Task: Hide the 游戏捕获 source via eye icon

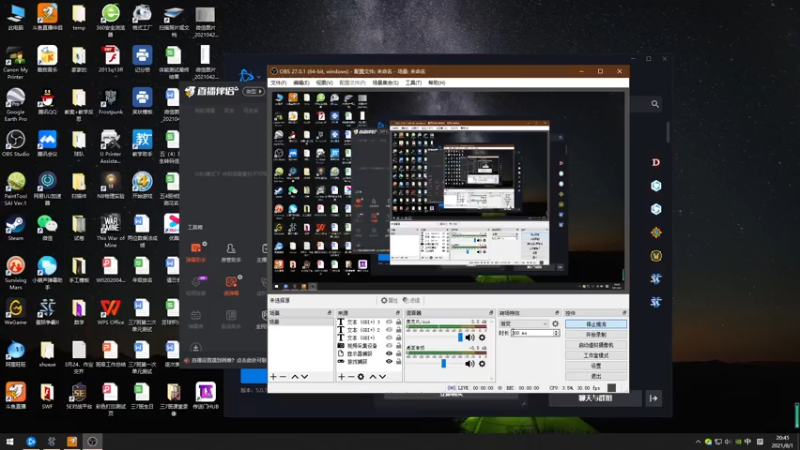Action: coord(389,361)
